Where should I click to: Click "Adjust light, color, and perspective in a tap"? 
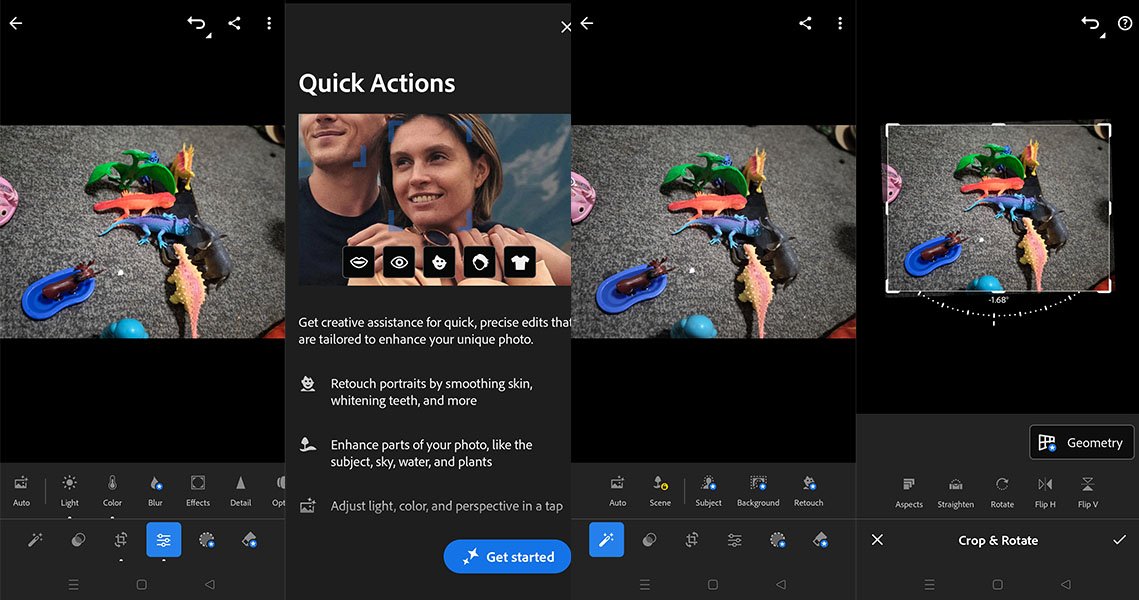coord(447,506)
